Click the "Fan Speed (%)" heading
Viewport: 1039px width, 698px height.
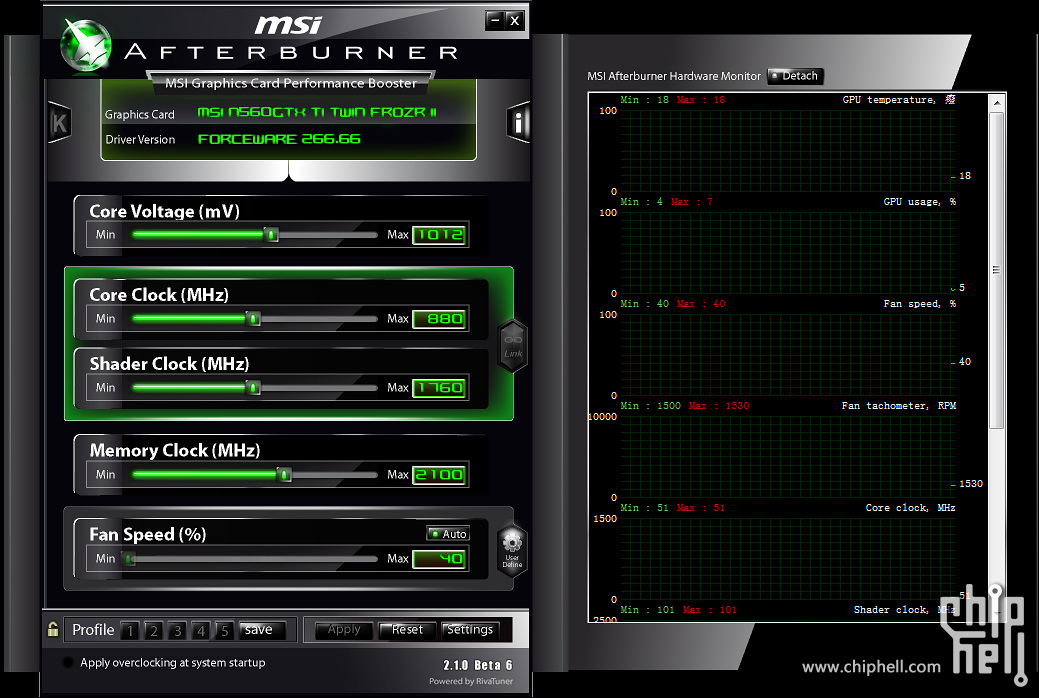pos(148,534)
